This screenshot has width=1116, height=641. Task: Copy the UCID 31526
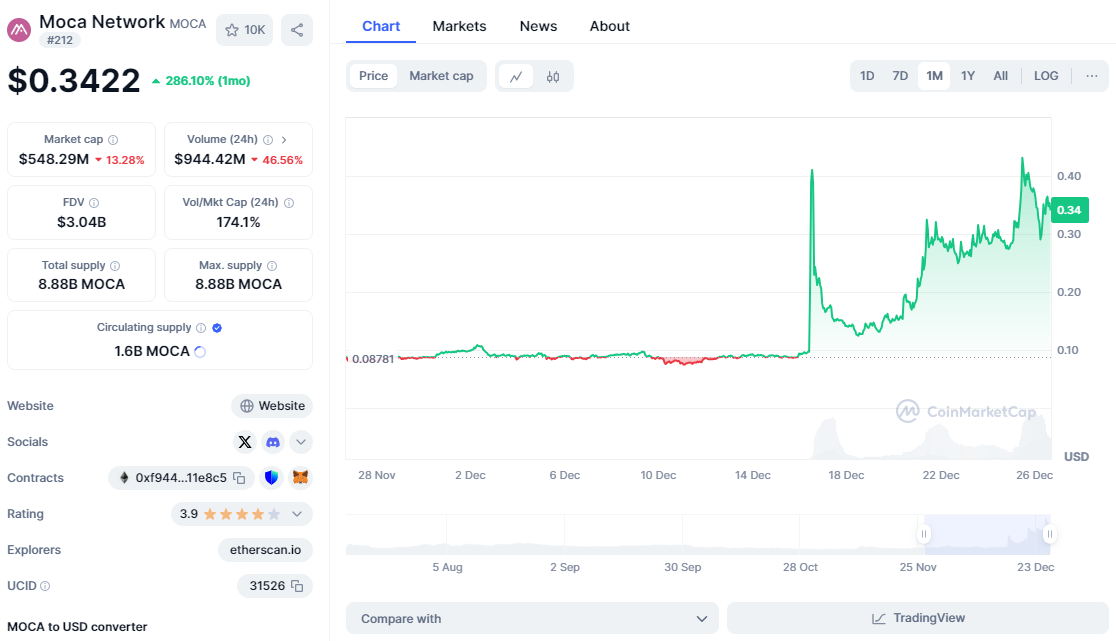pyautogui.click(x=298, y=586)
